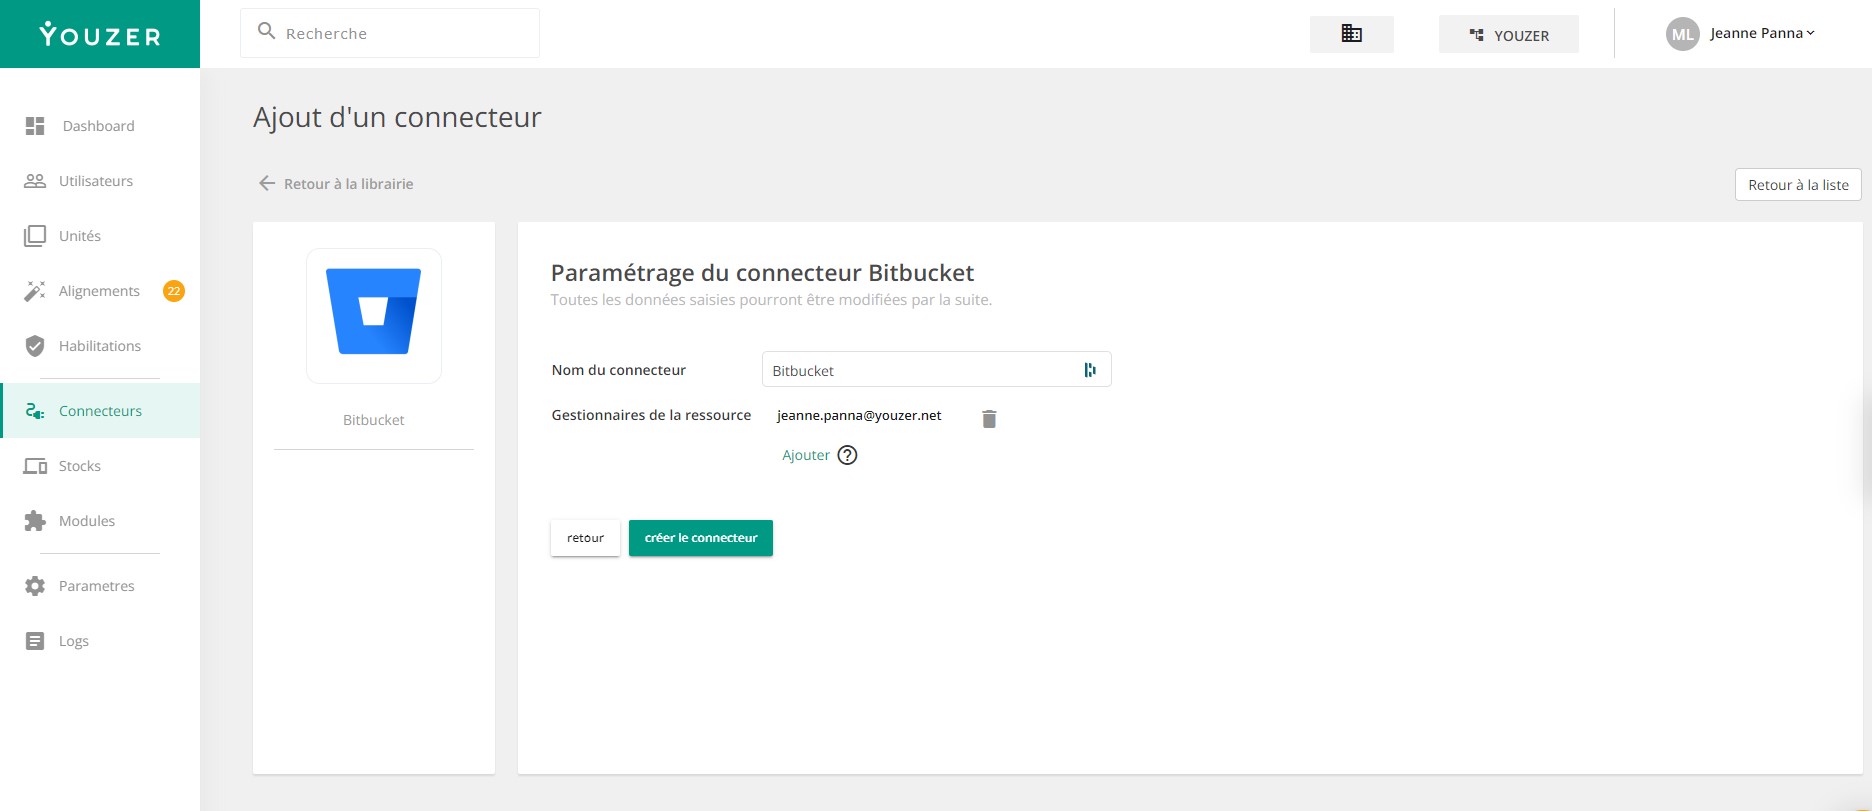Navigate to Habilitations
Screen dimensions: 1872x811
[100, 346]
